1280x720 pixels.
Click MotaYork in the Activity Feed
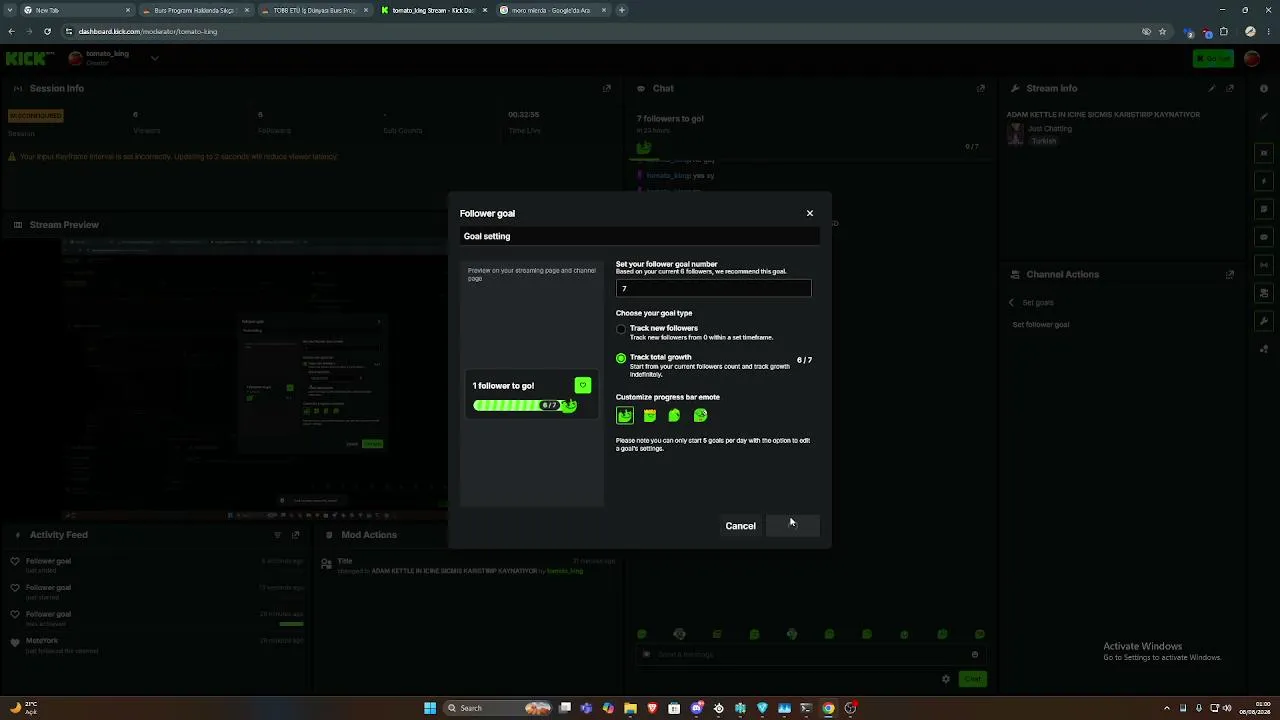click(x=42, y=640)
